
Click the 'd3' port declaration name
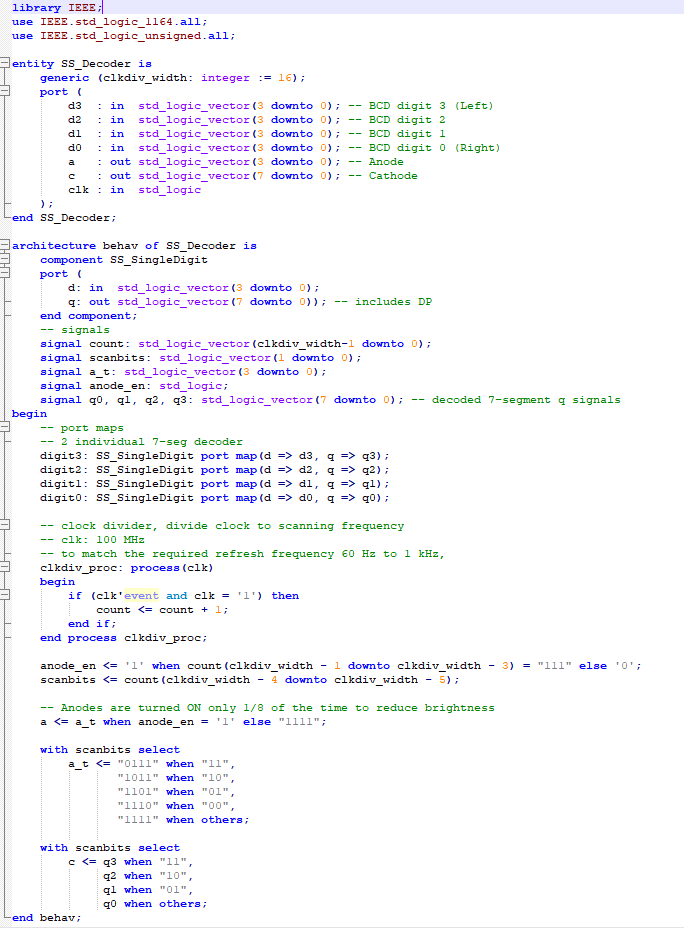tap(75, 105)
